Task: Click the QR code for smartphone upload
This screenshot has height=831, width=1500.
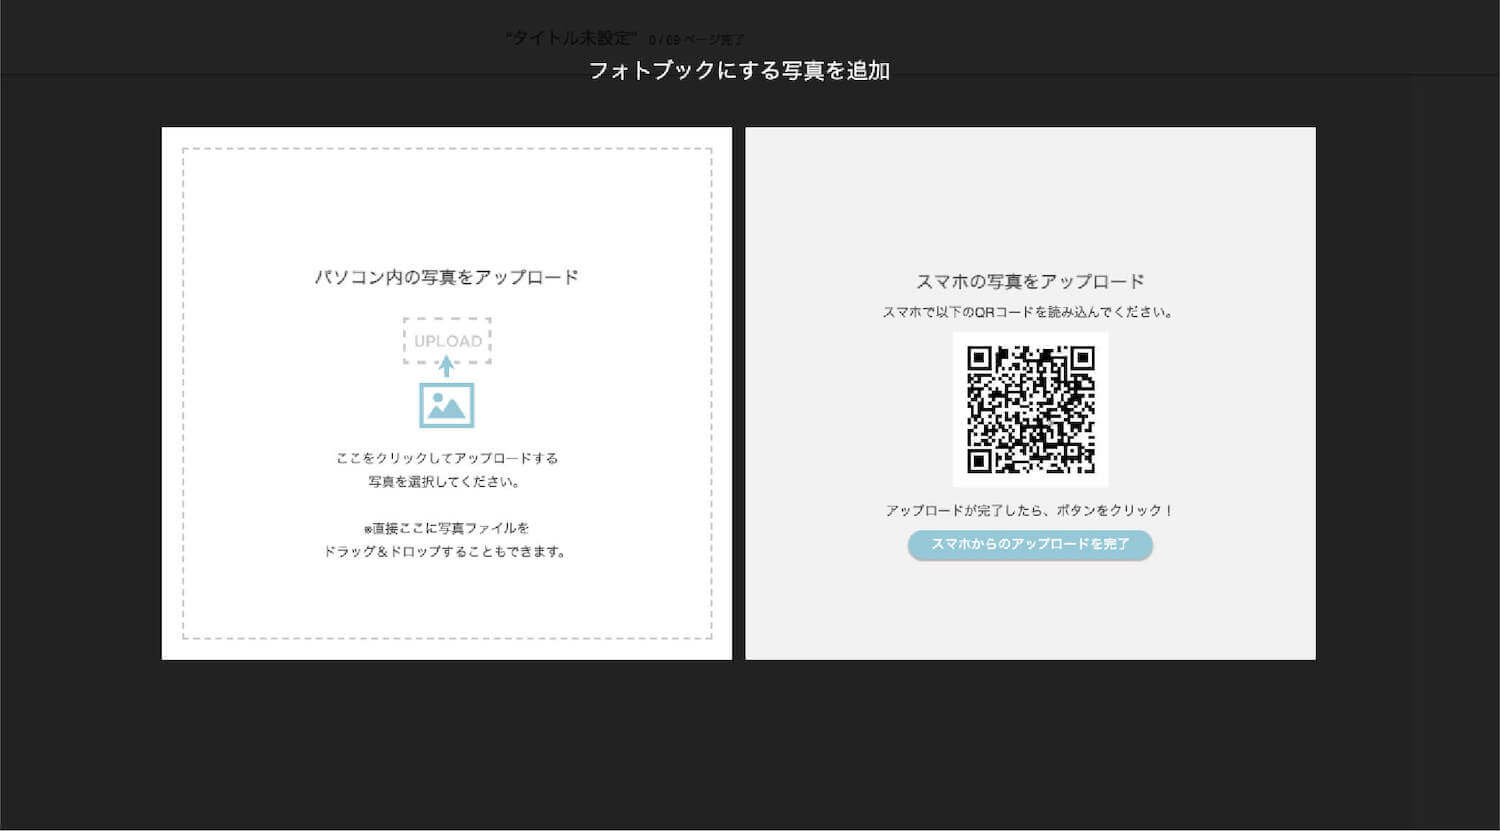Action: point(1030,410)
